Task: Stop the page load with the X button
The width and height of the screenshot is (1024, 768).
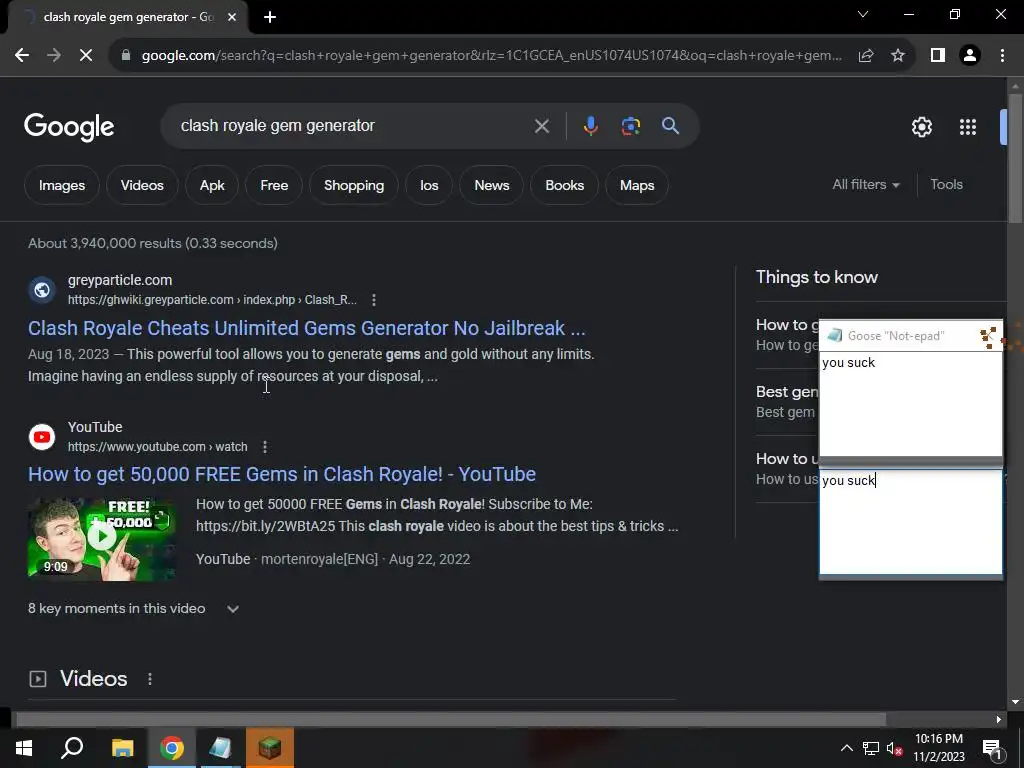Action: 86,56
